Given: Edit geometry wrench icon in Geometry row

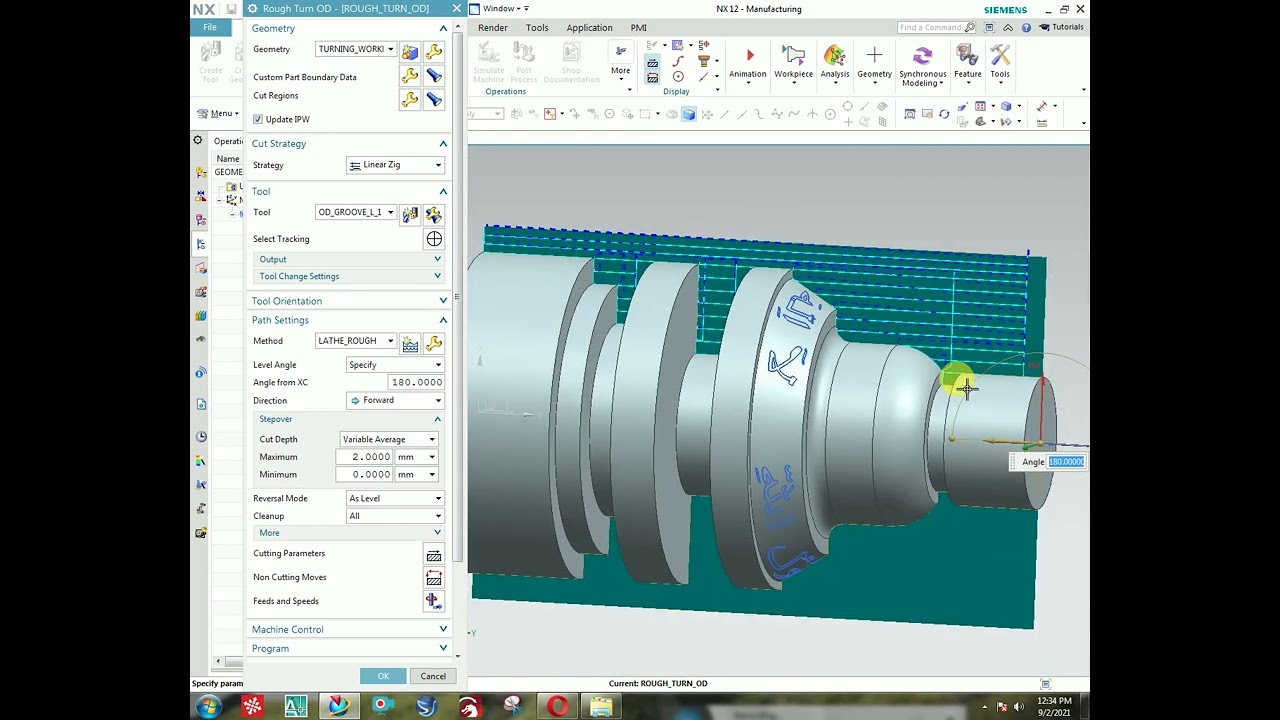Looking at the screenshot, I should [434, 50].
